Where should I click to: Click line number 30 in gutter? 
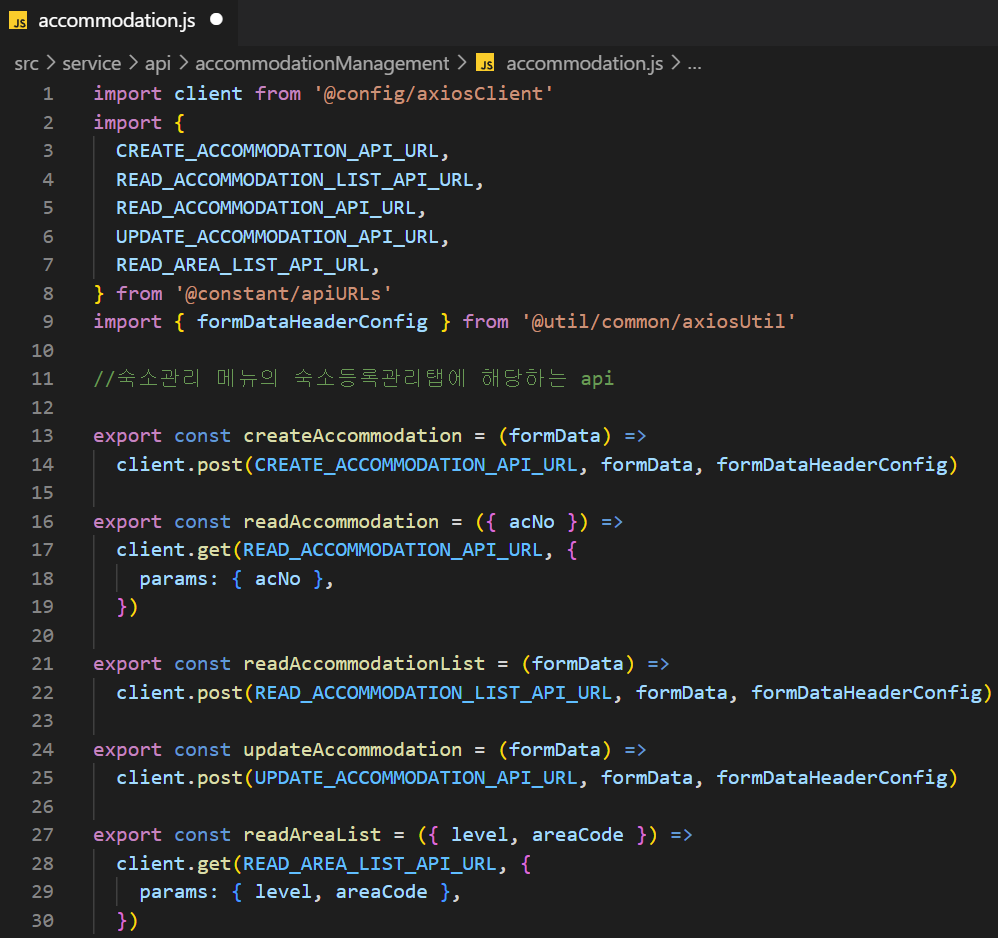click(x=43, y=921)
